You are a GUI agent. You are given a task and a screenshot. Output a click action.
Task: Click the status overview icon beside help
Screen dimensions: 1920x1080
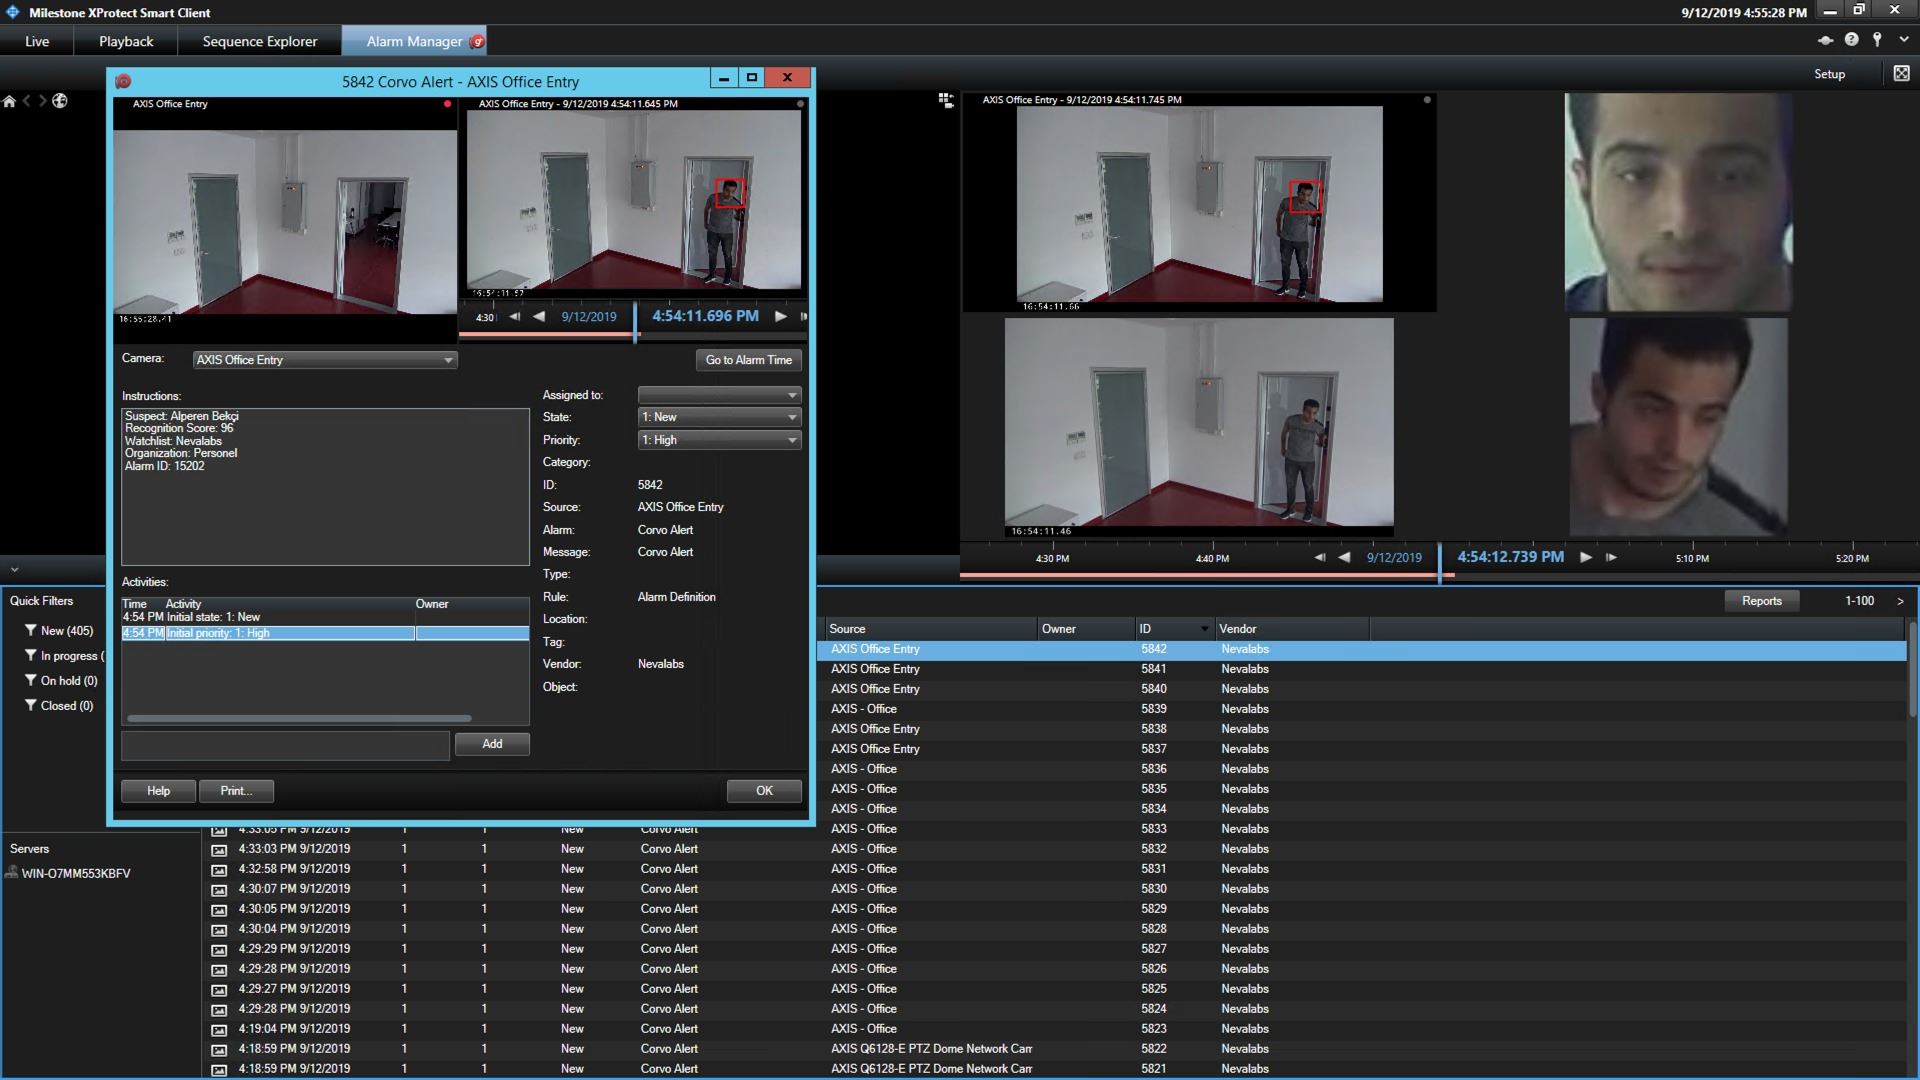tap(1825, 40)
